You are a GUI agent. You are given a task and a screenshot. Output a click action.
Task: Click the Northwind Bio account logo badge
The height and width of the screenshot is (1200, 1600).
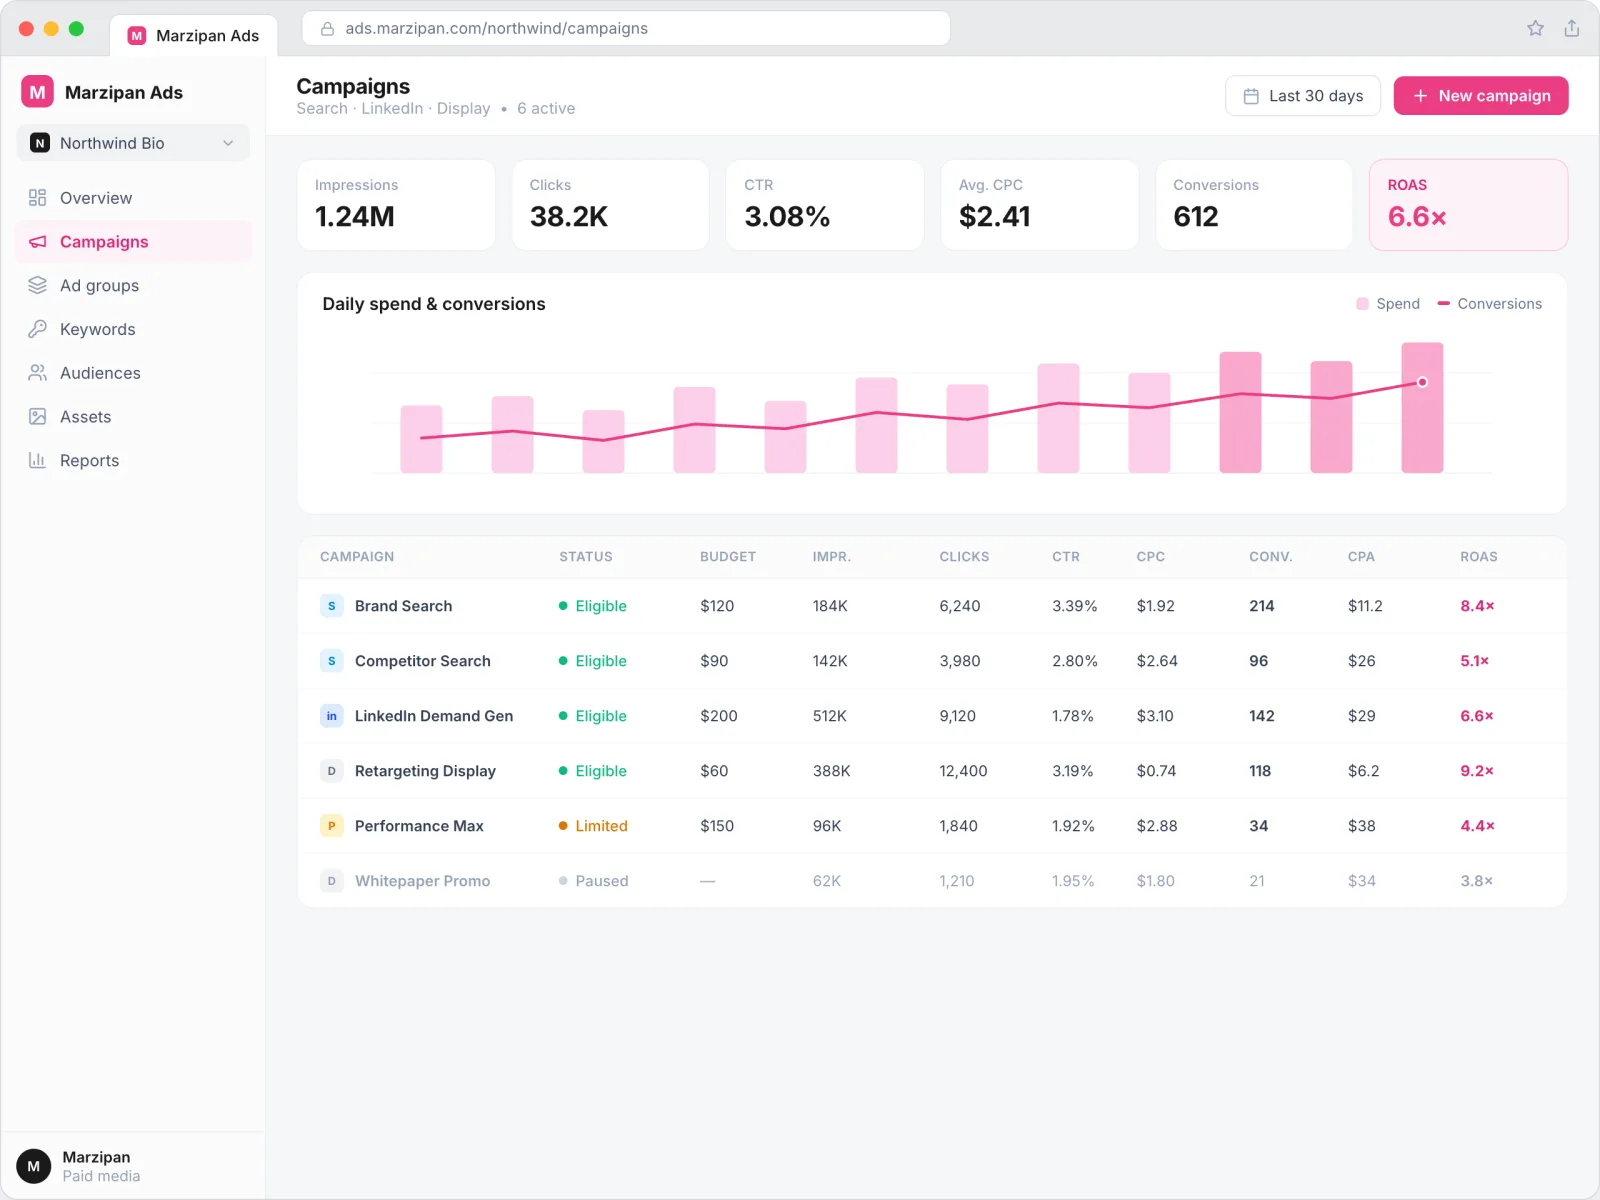40,143
